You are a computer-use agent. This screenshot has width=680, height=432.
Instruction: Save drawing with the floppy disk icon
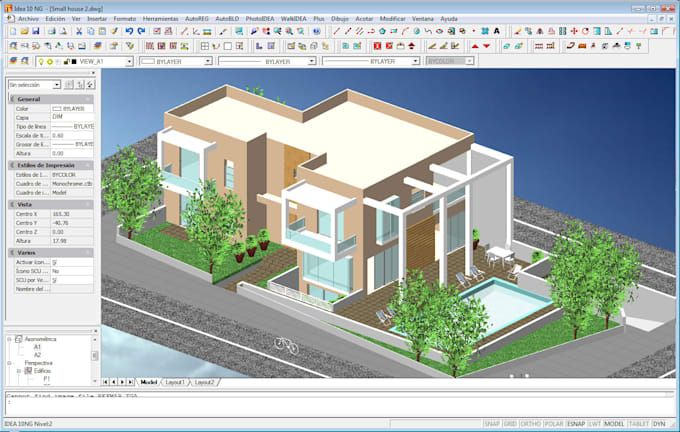point(36,31)
